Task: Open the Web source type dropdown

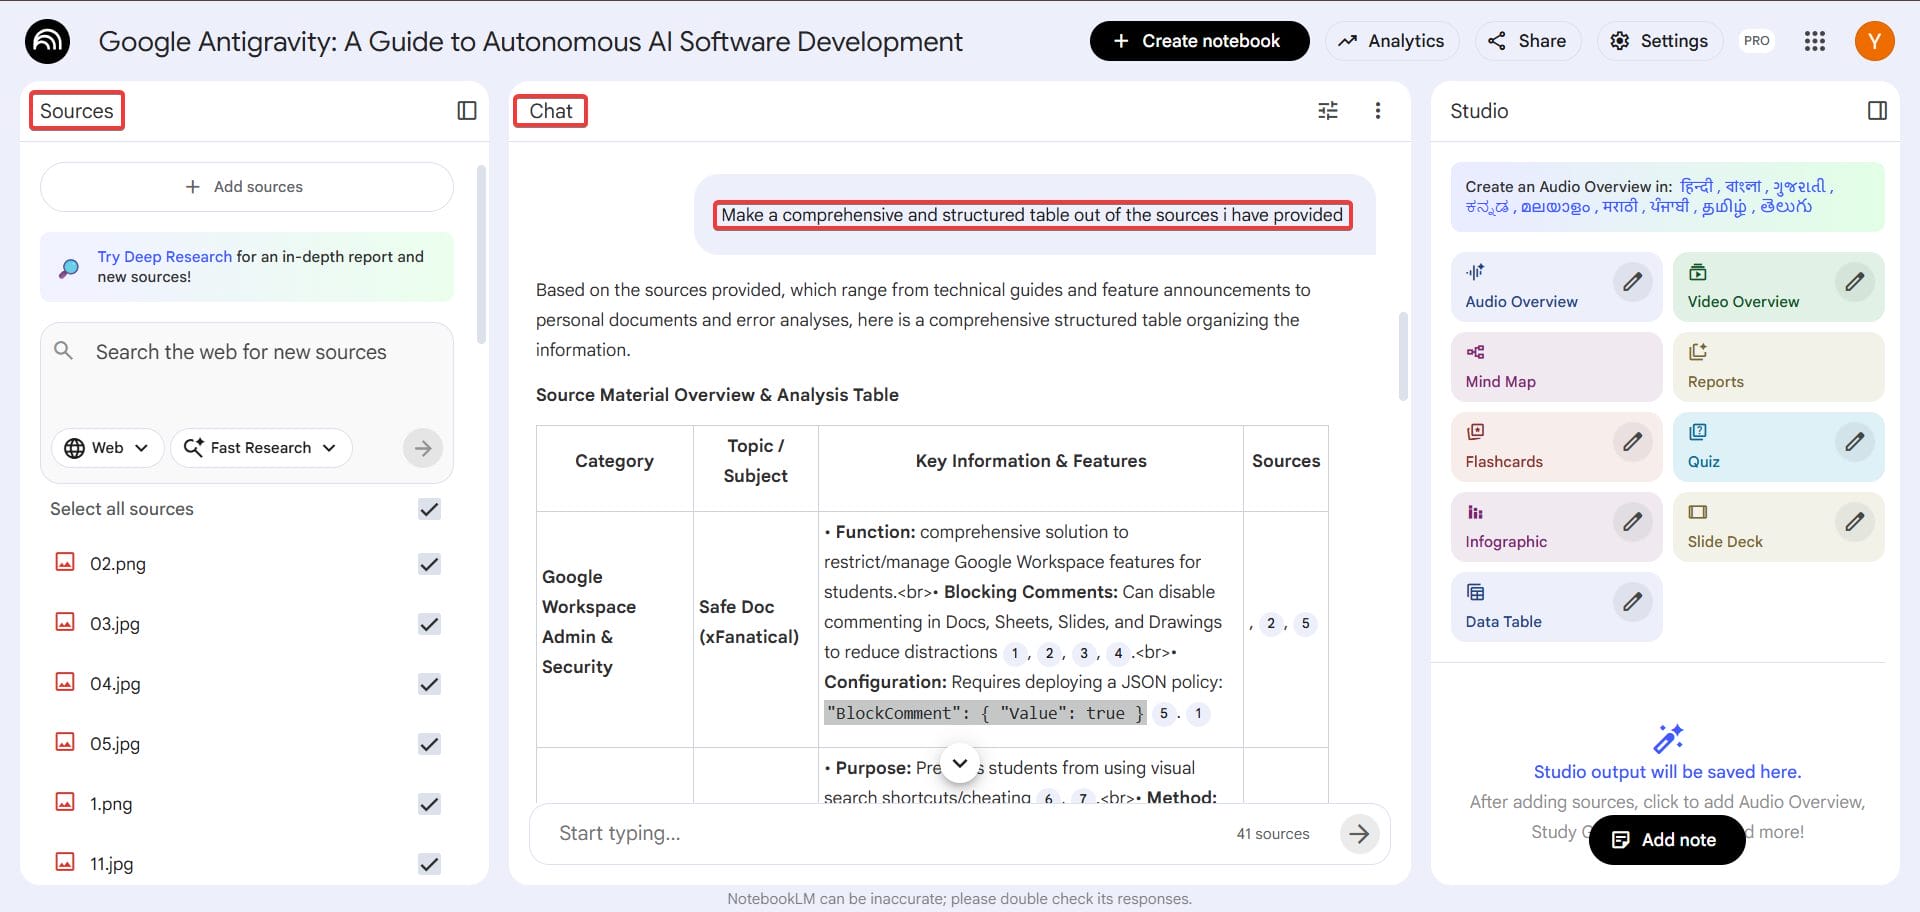Action: tap(106, 448)
